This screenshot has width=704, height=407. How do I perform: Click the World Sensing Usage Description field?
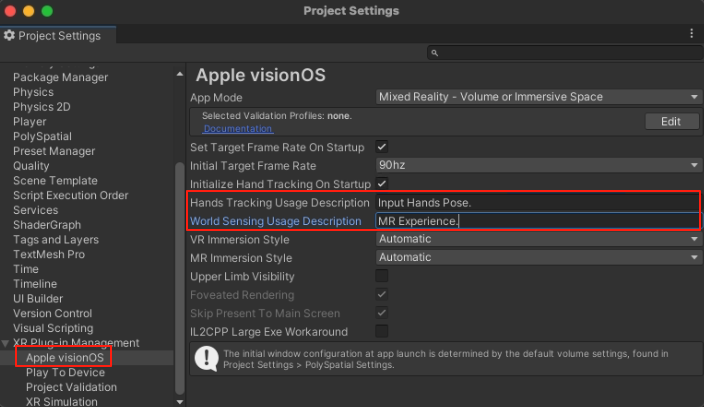click(537, 221)
